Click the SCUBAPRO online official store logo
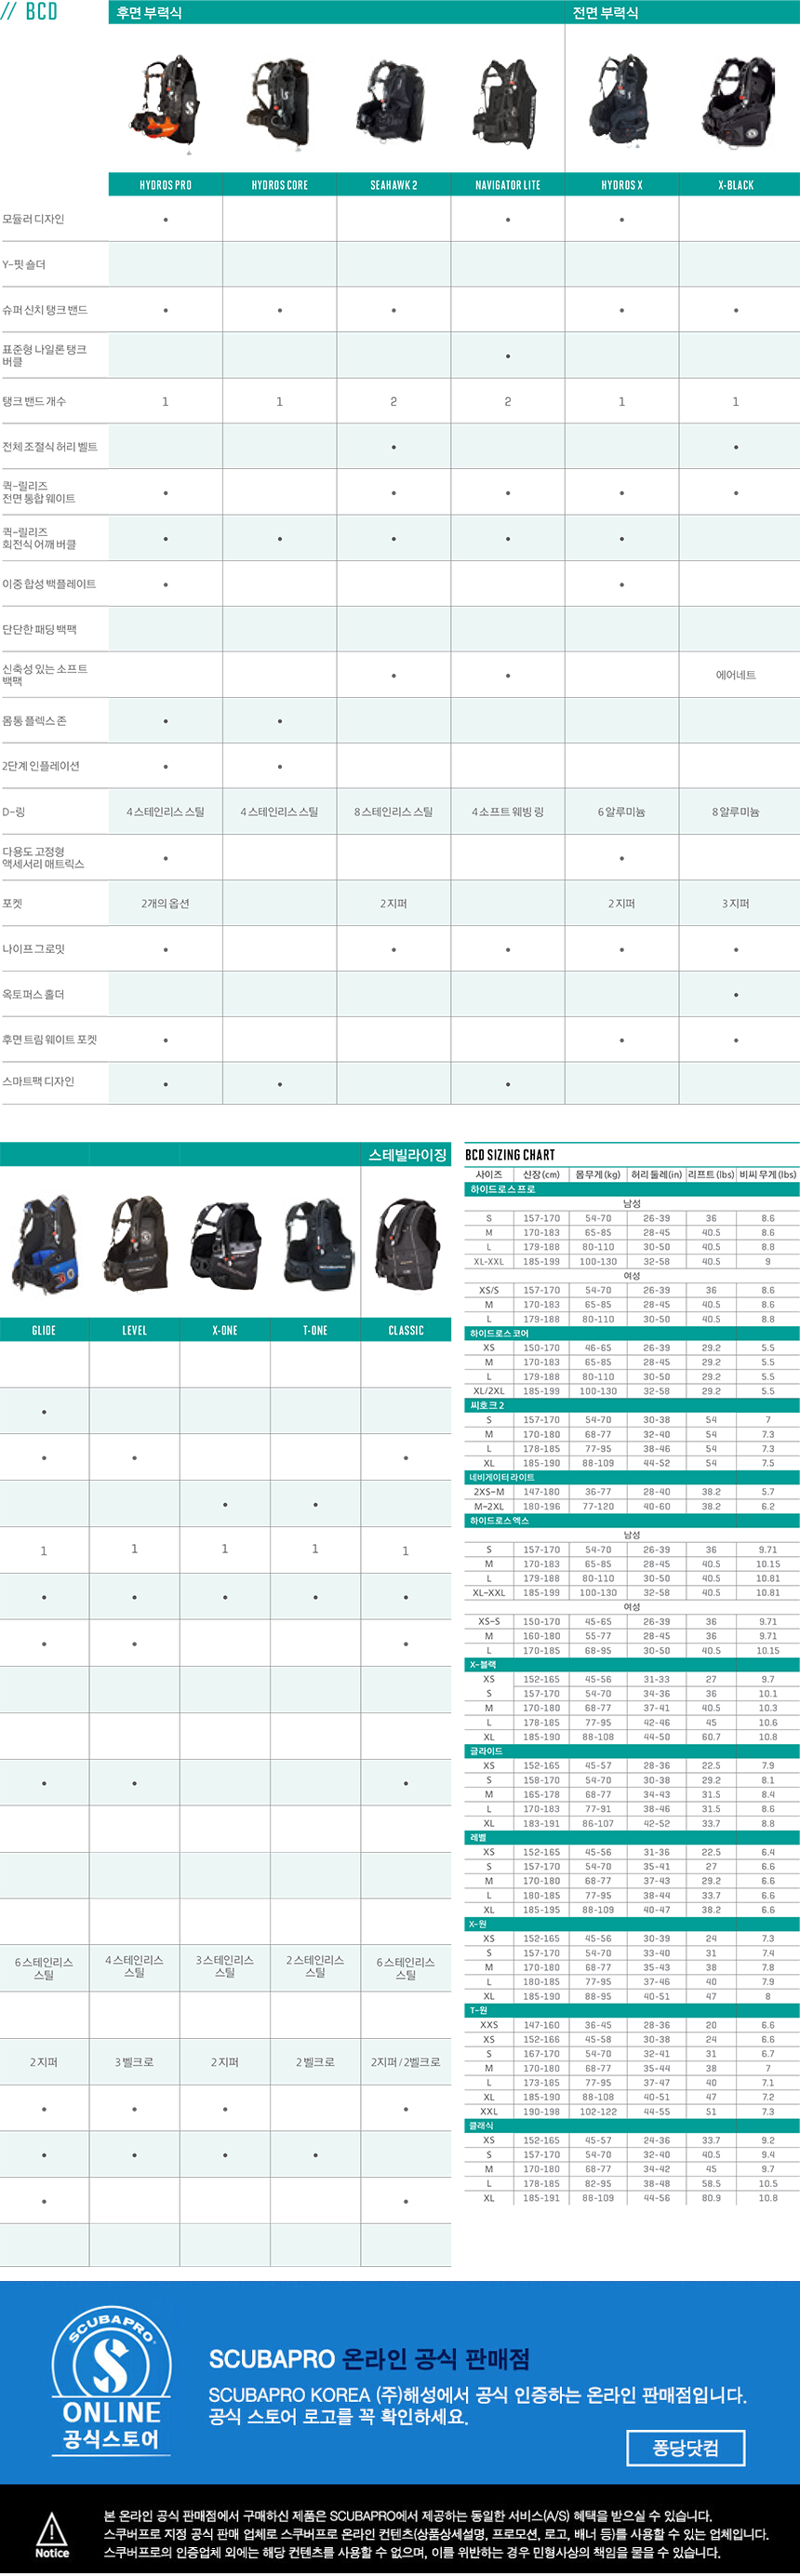 (x=111, y=2379)
